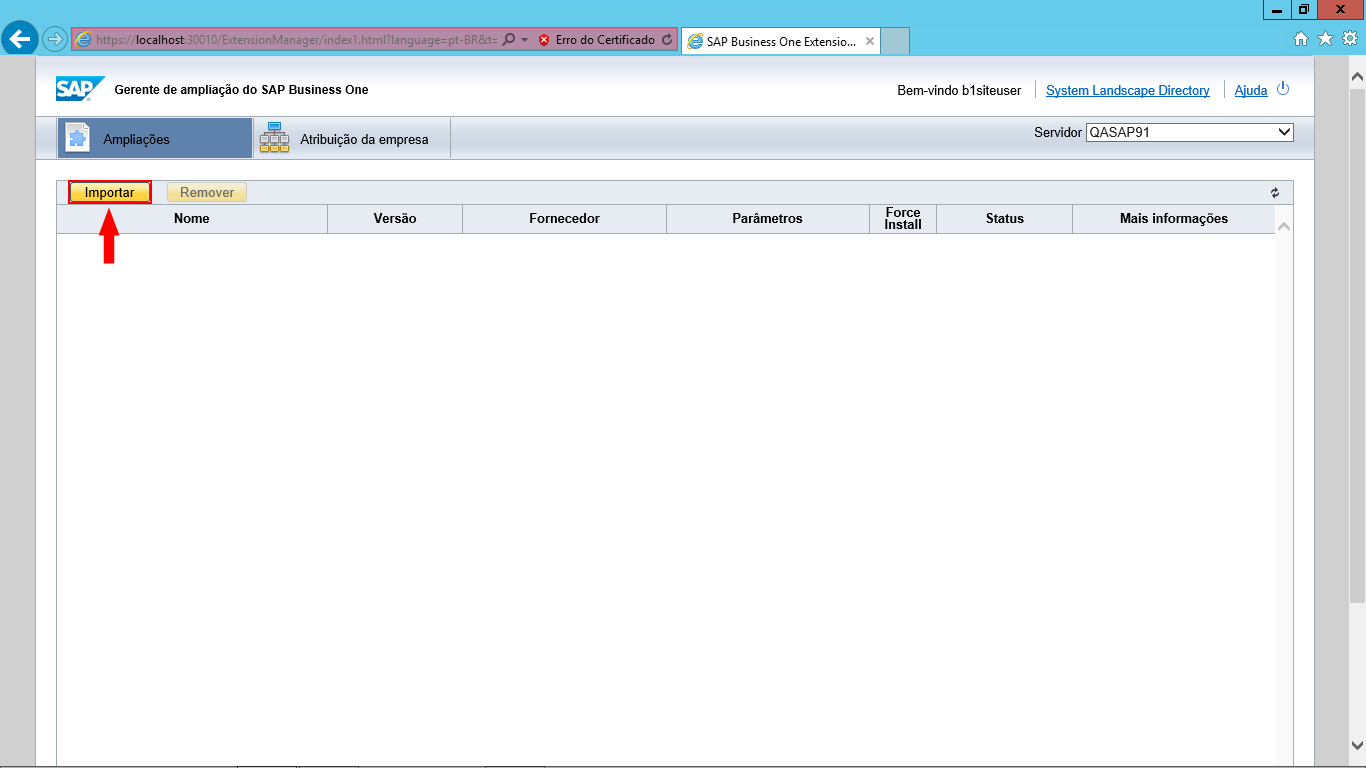Click the address bar search magnifier
The width and height of the screenshot is (1366, 768).
pos(509,40)
